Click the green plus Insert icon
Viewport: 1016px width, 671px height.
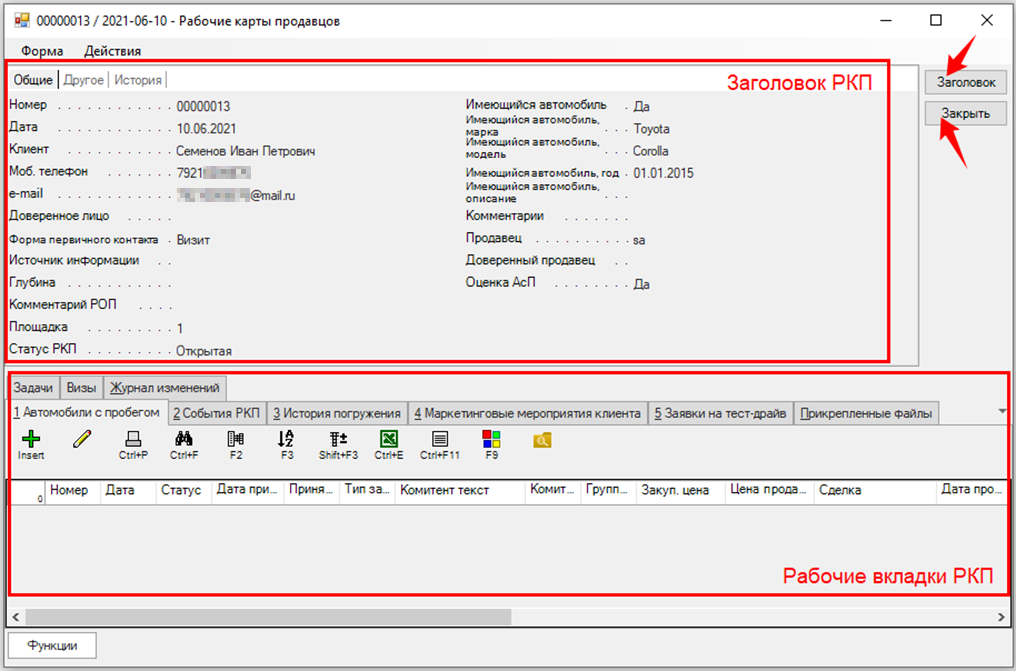point(31,439)
